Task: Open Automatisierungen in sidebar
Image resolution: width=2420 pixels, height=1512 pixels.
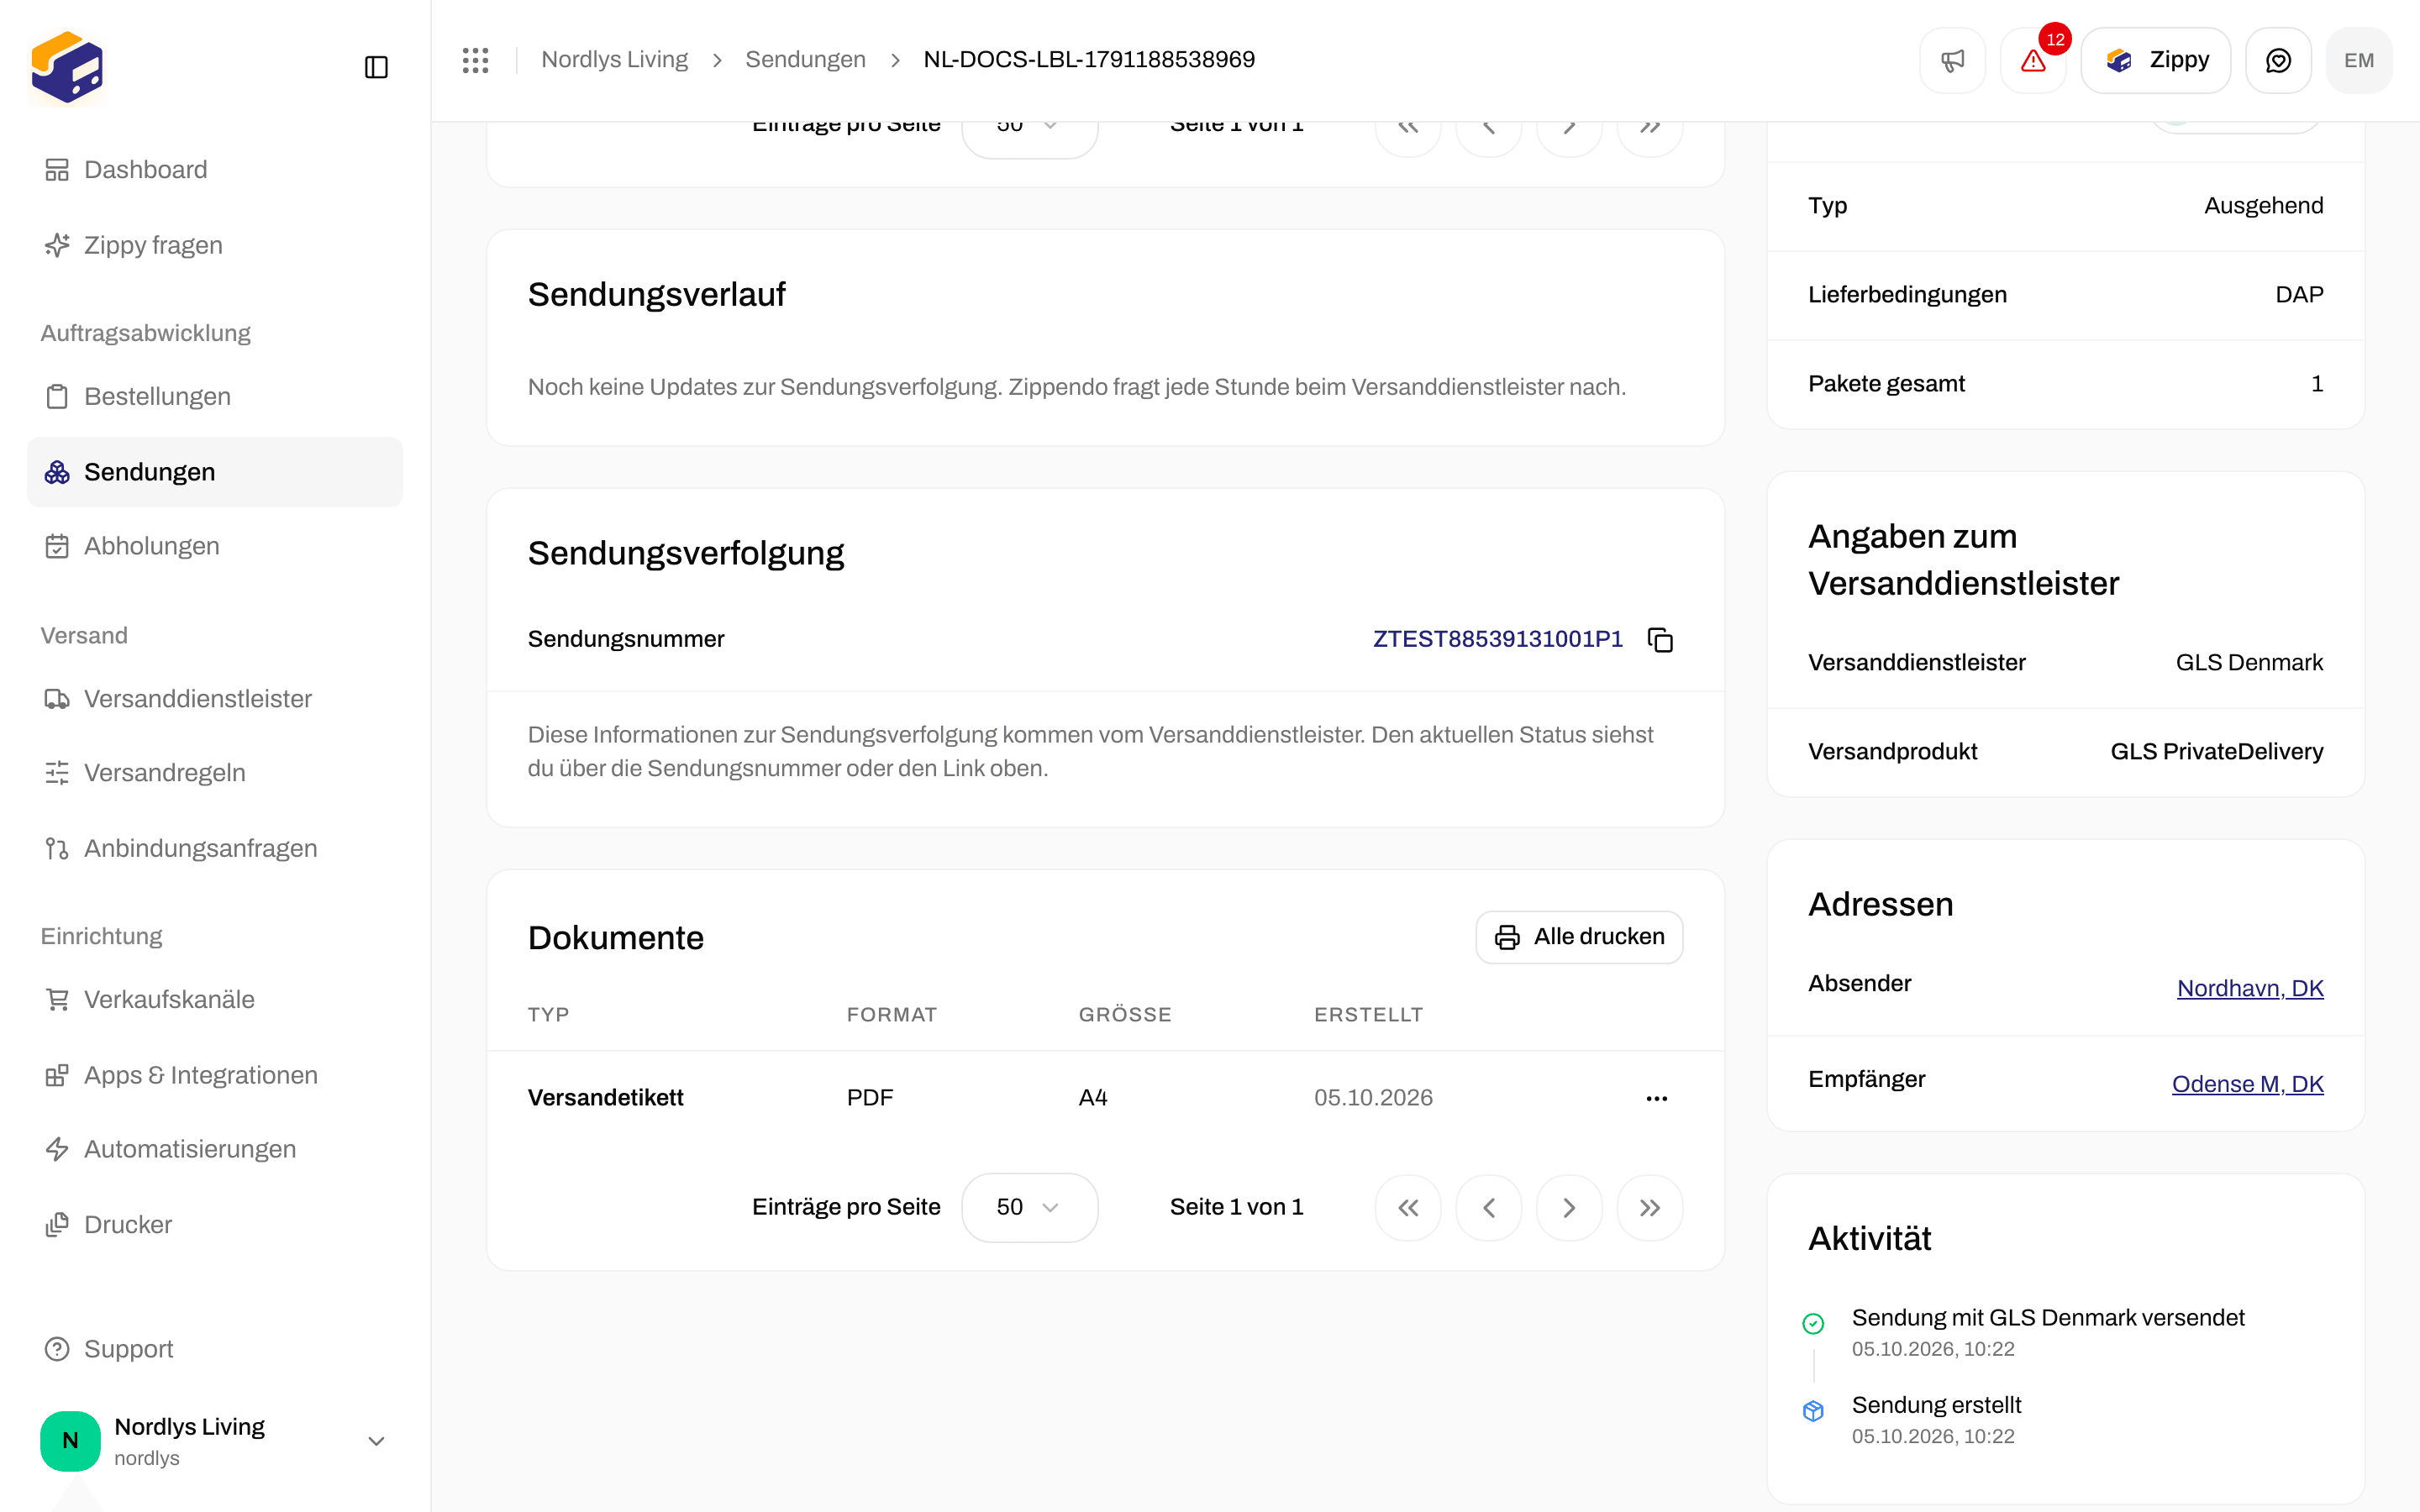Action: (215, 1149)
